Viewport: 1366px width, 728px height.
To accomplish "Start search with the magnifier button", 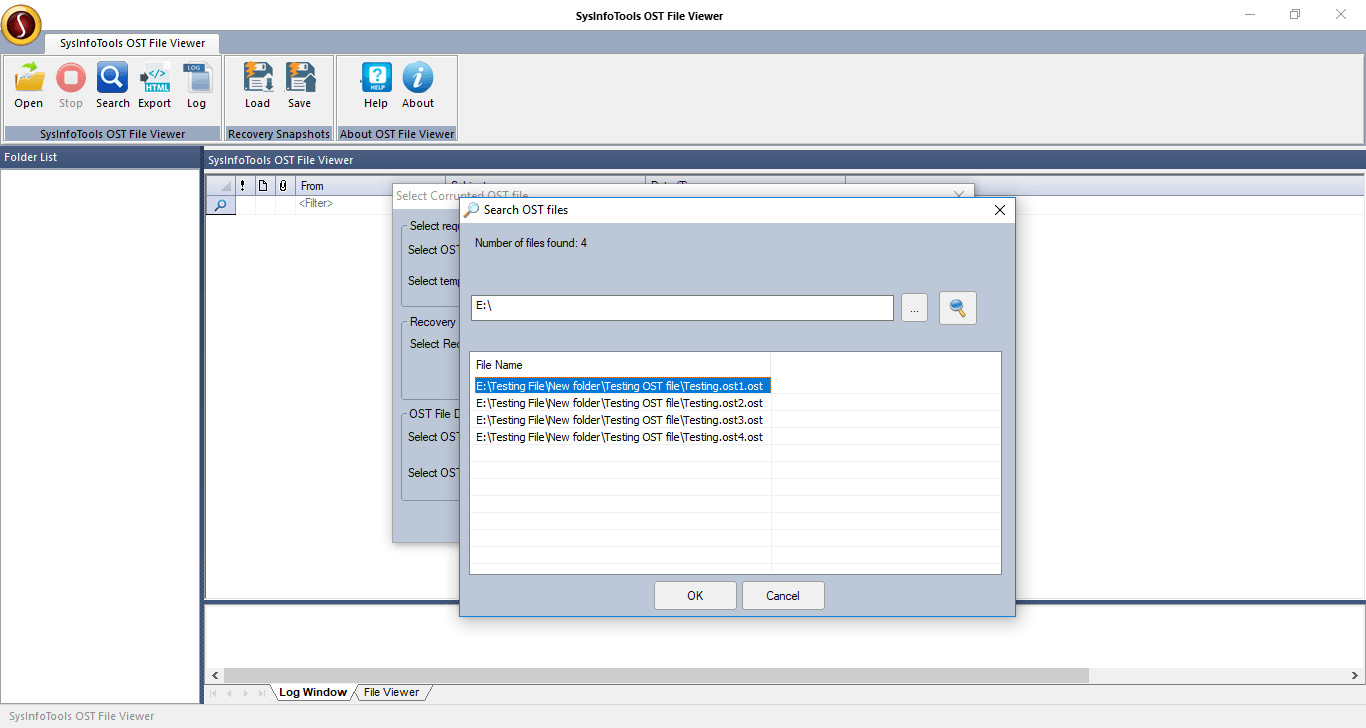I will pyautogui.click(x=958, y=308).
